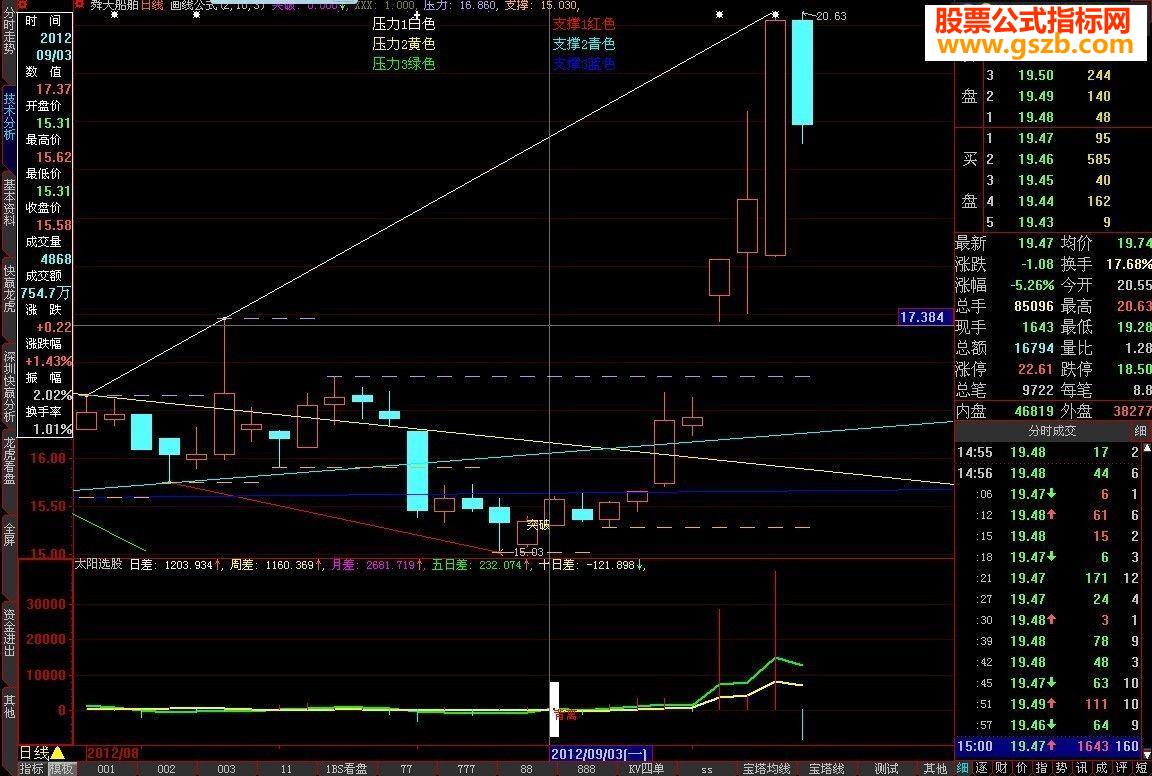Click the 20.63 high price label
1152x776 pixels.
pos(830,16)
